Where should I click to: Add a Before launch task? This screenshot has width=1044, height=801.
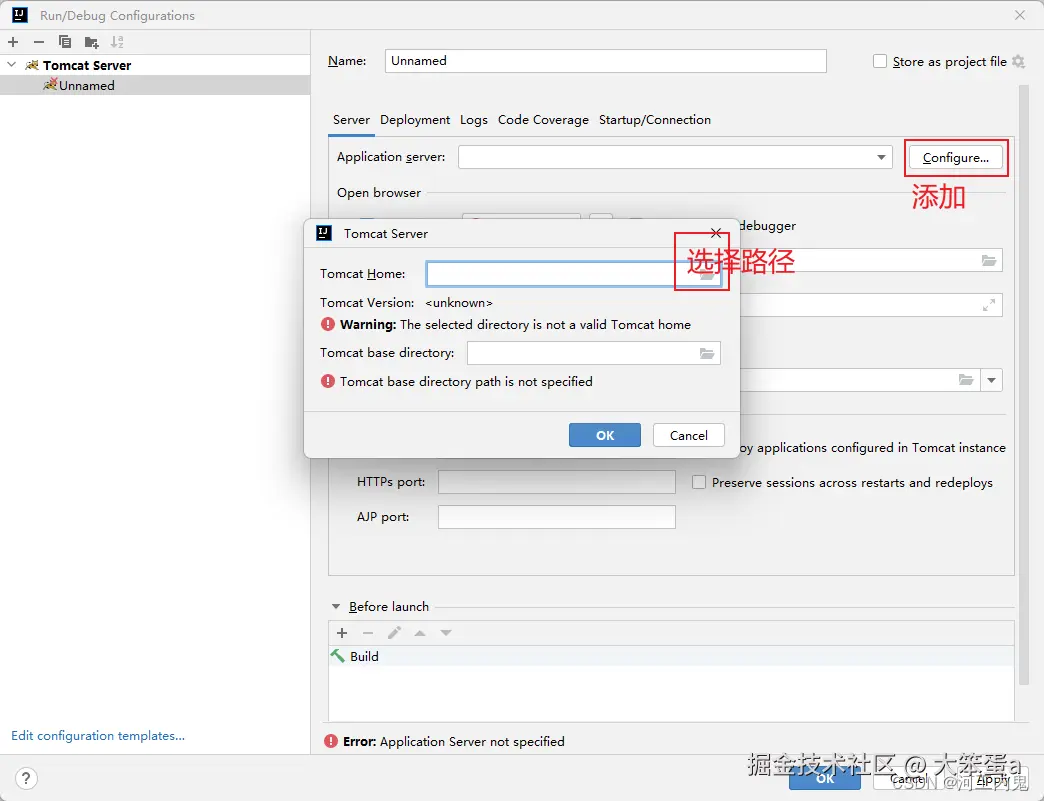pyautogui.click(x=342, y=633)
